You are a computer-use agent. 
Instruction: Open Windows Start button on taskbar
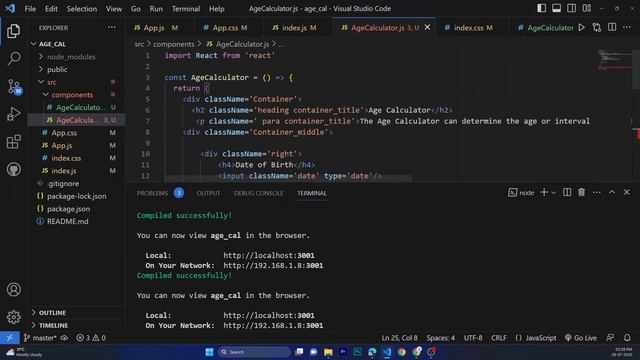(209, 352)
